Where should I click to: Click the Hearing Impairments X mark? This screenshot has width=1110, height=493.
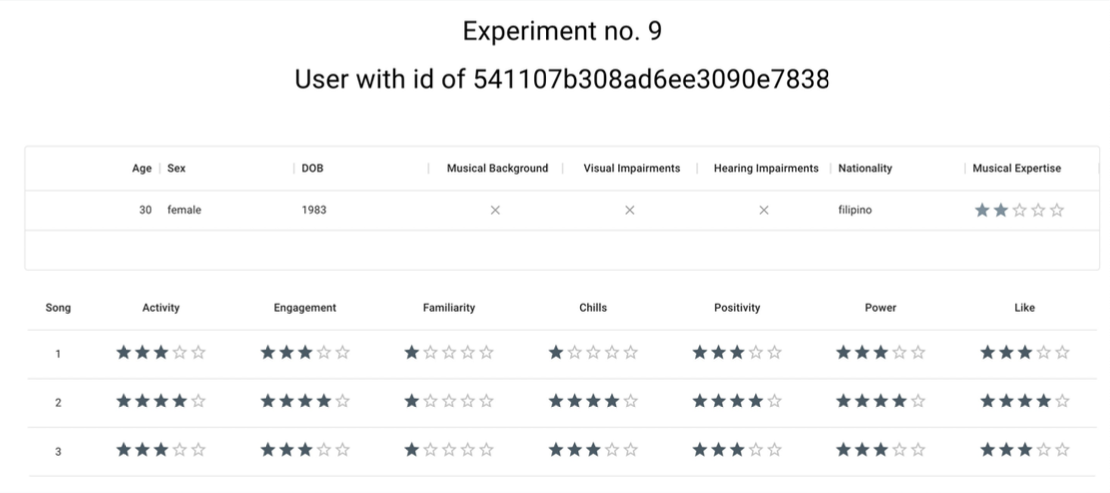(x=764, y=210)
